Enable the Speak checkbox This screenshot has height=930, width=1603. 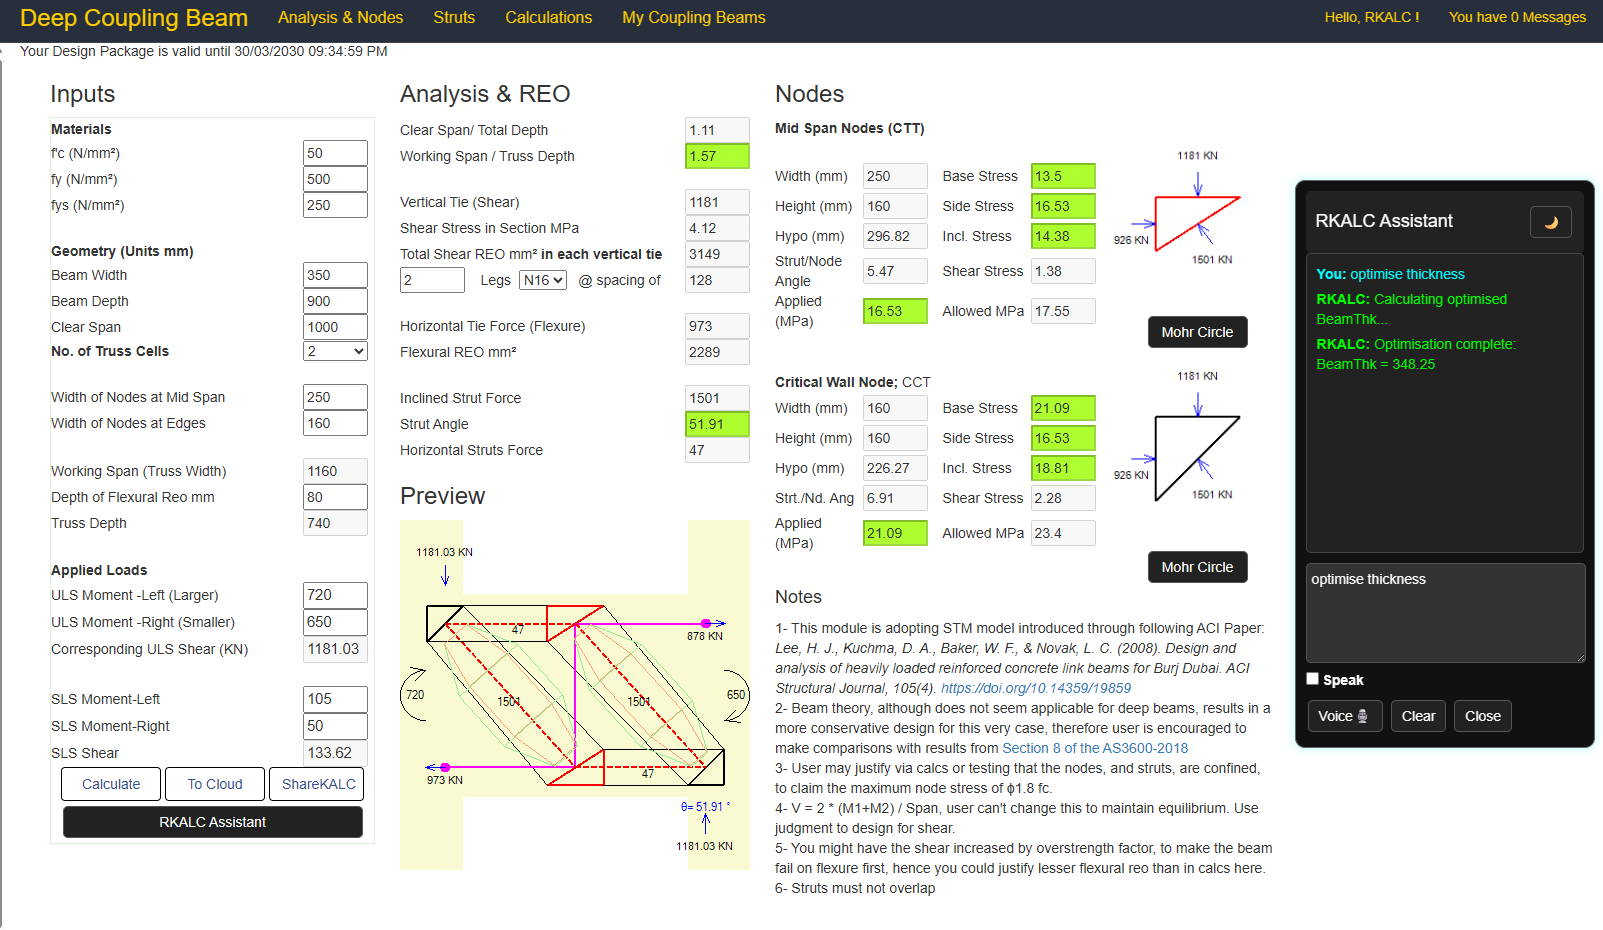point(1313,679)
